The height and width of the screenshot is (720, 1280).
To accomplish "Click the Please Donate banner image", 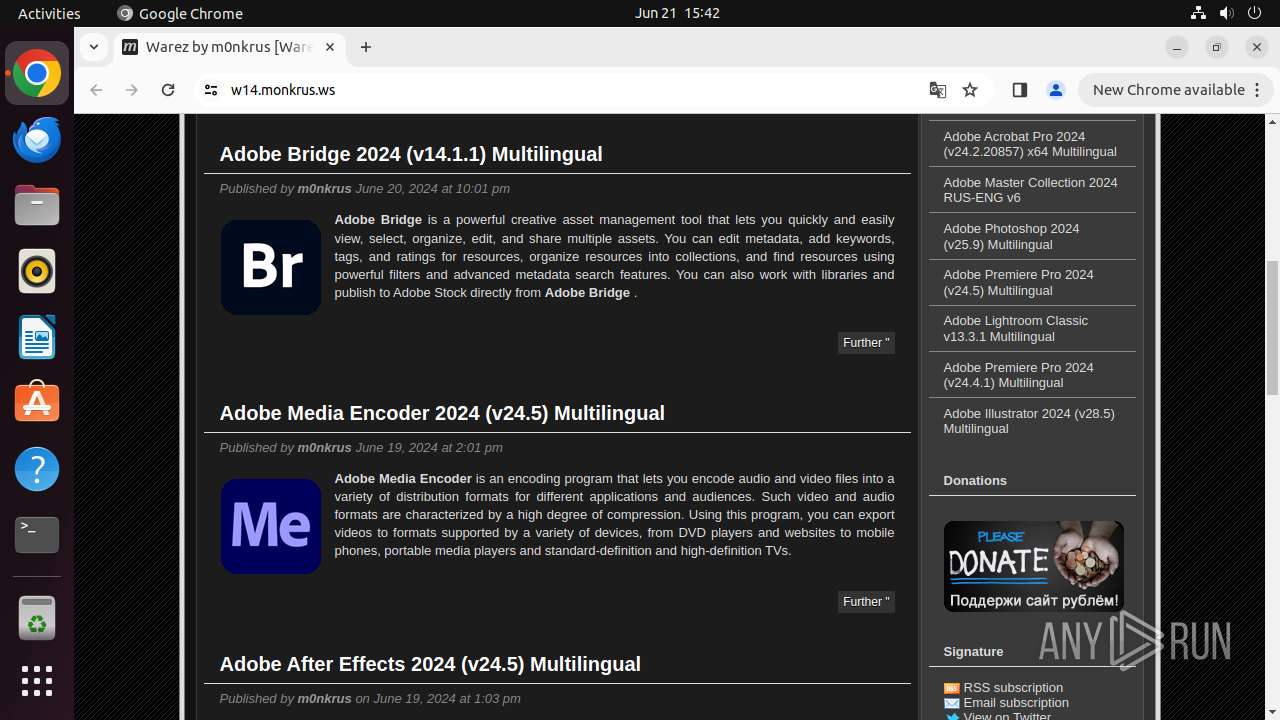I will (1033, 566).
